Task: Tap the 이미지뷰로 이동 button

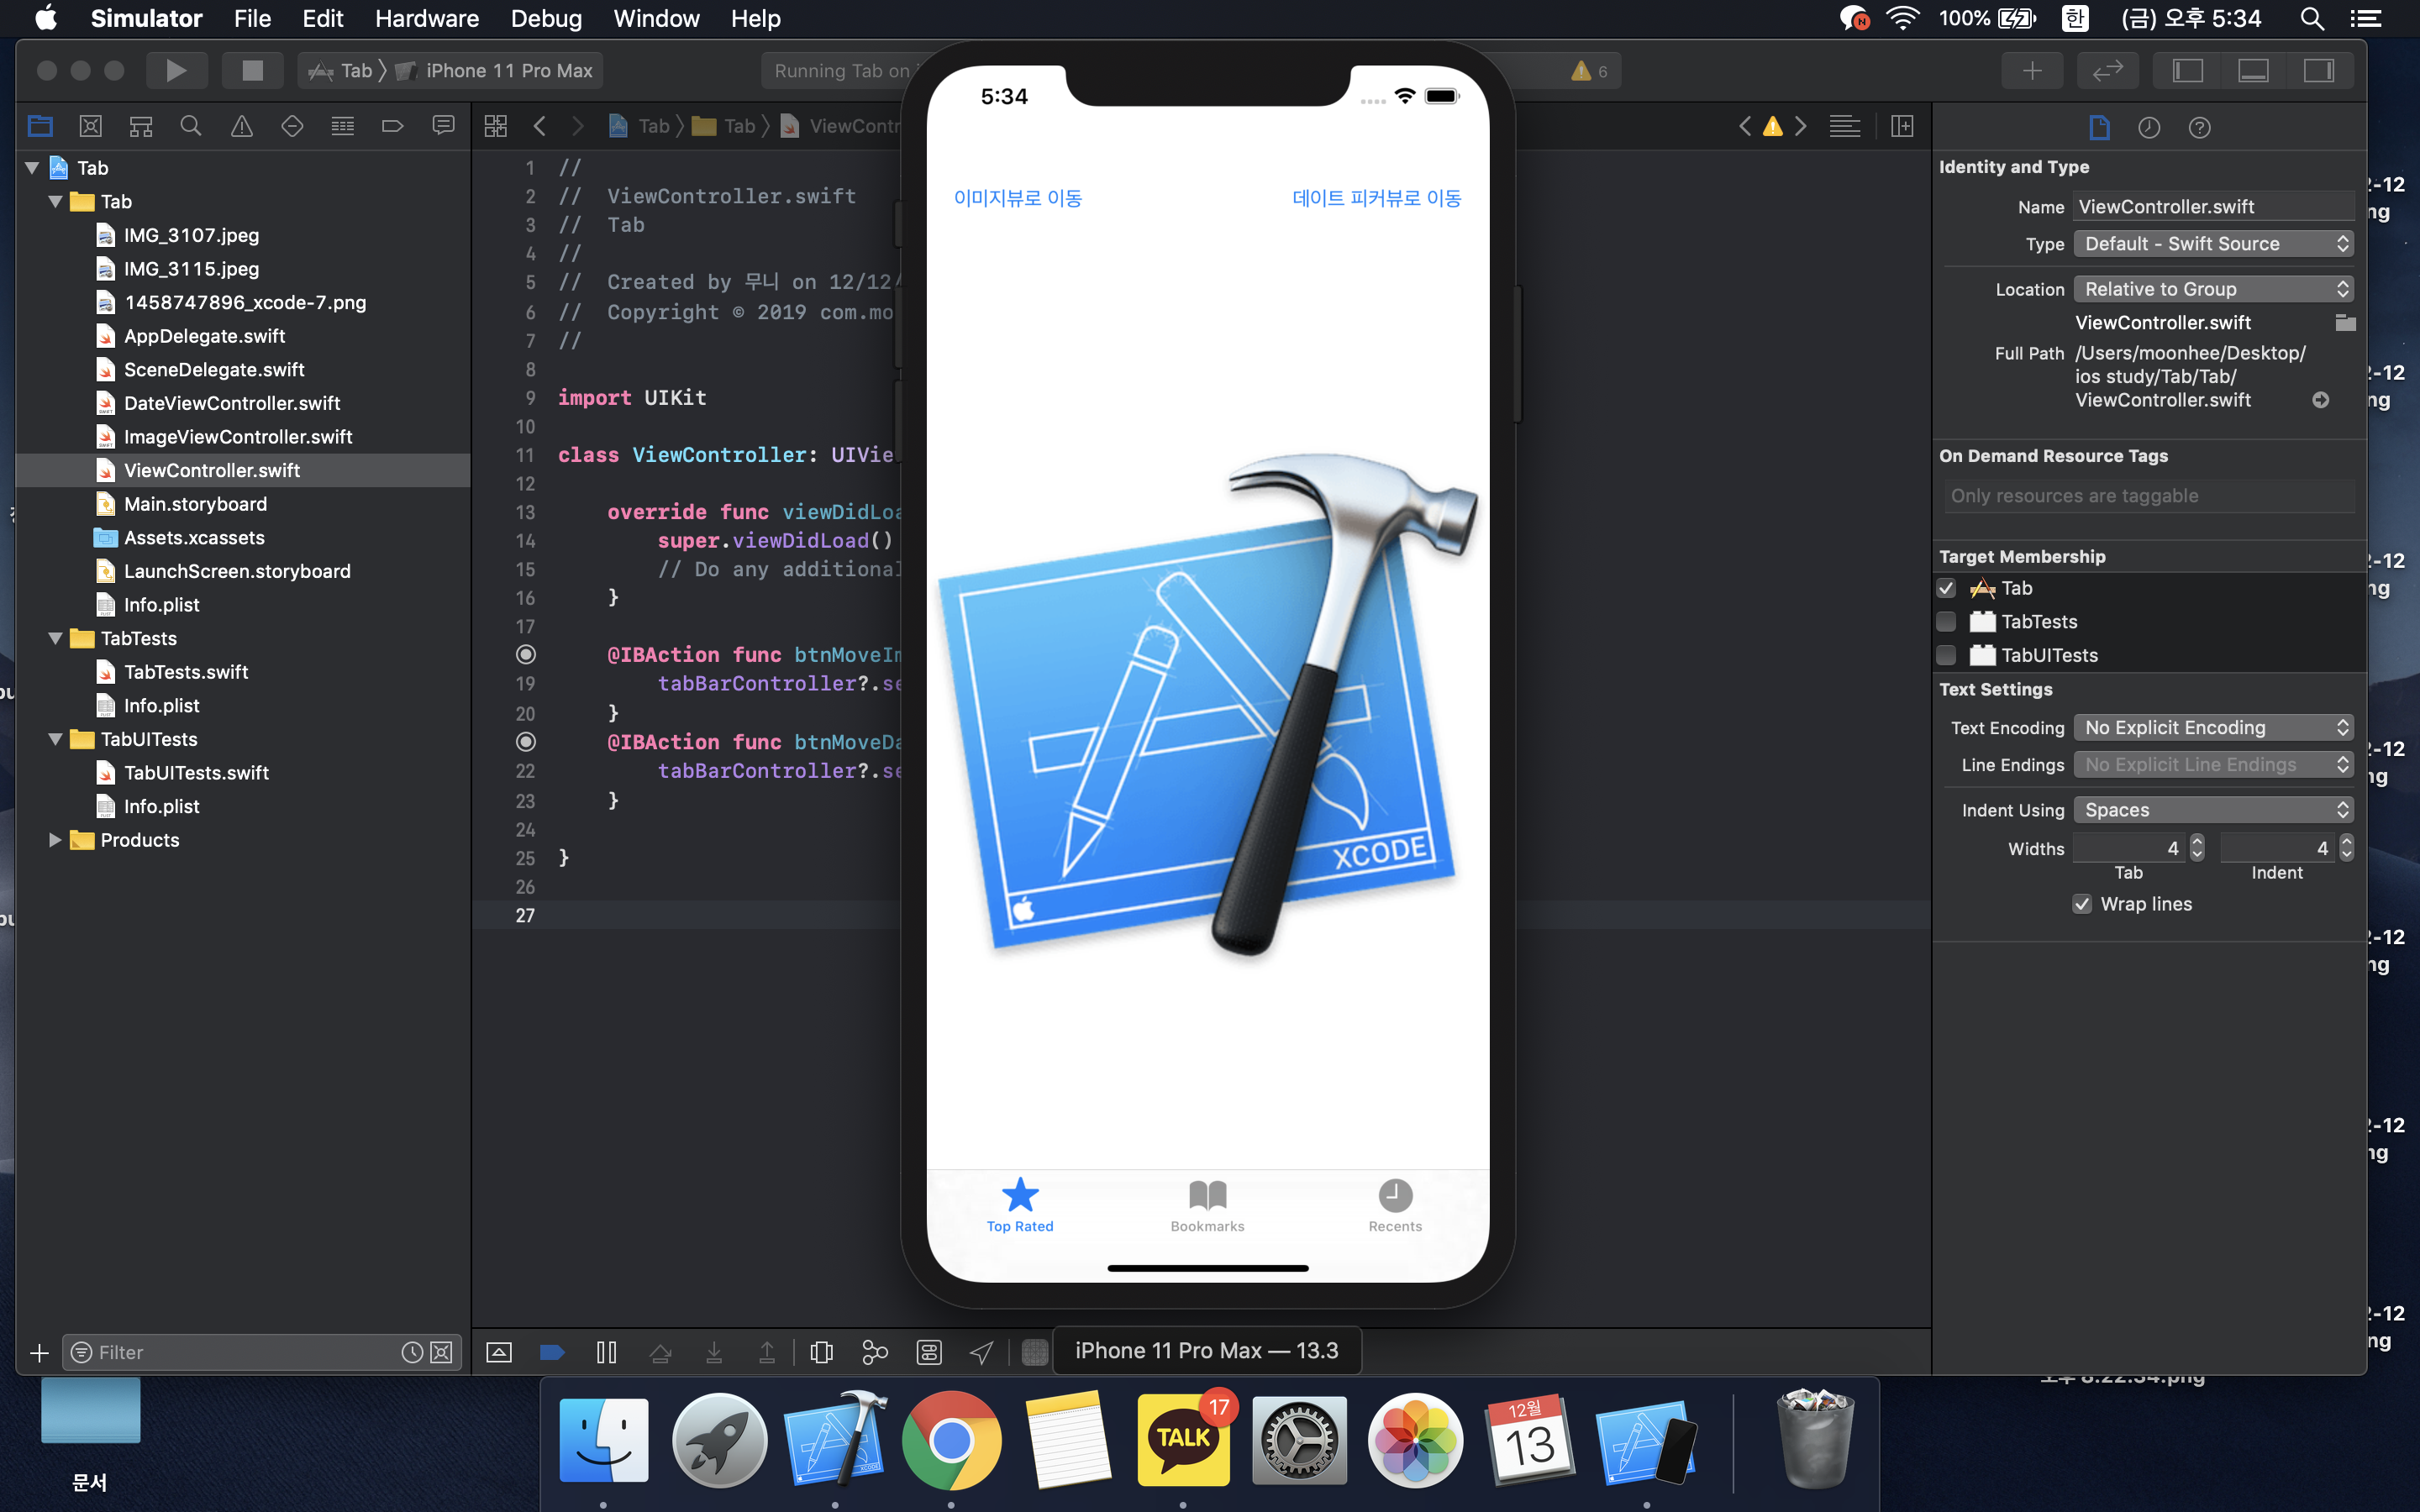Action: pos(1017,198)
